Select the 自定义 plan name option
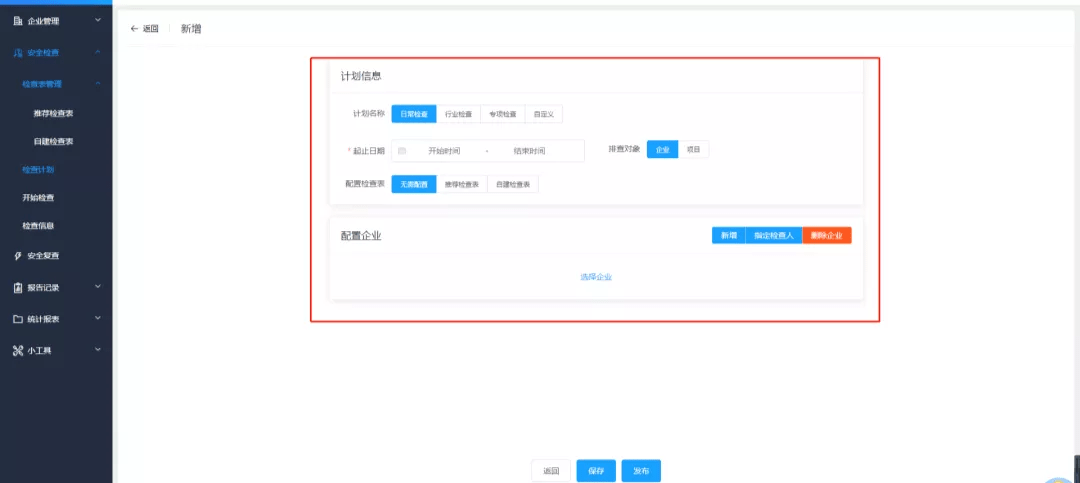This screenshot has height=483, width=1080. pyautogui.click(x=543, y=114)
